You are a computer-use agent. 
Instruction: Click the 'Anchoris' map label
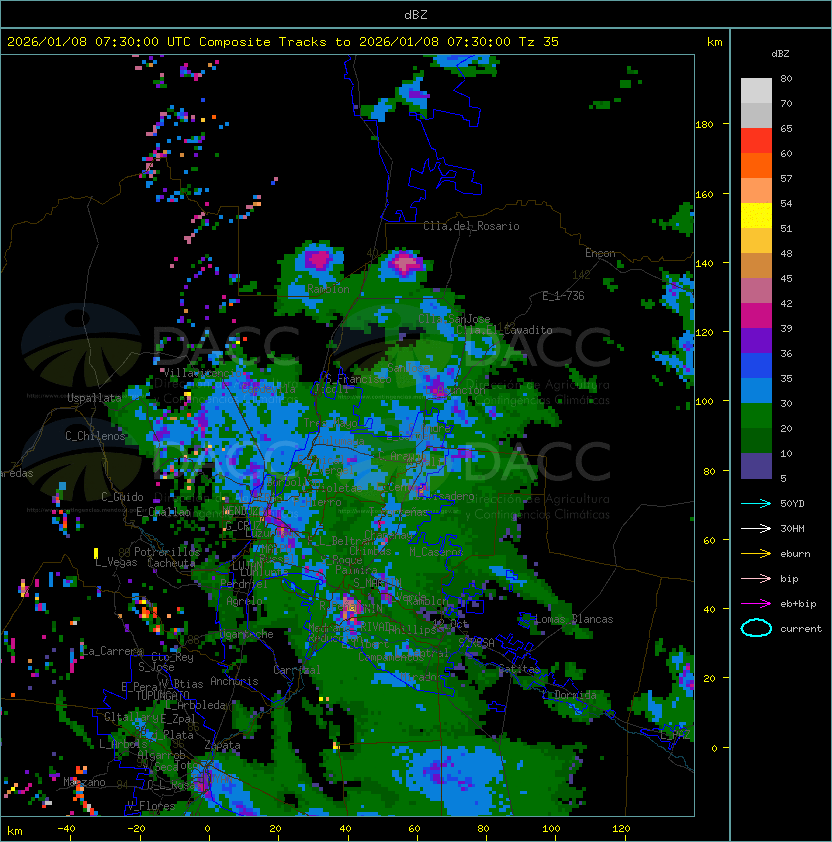coord(234,681)
